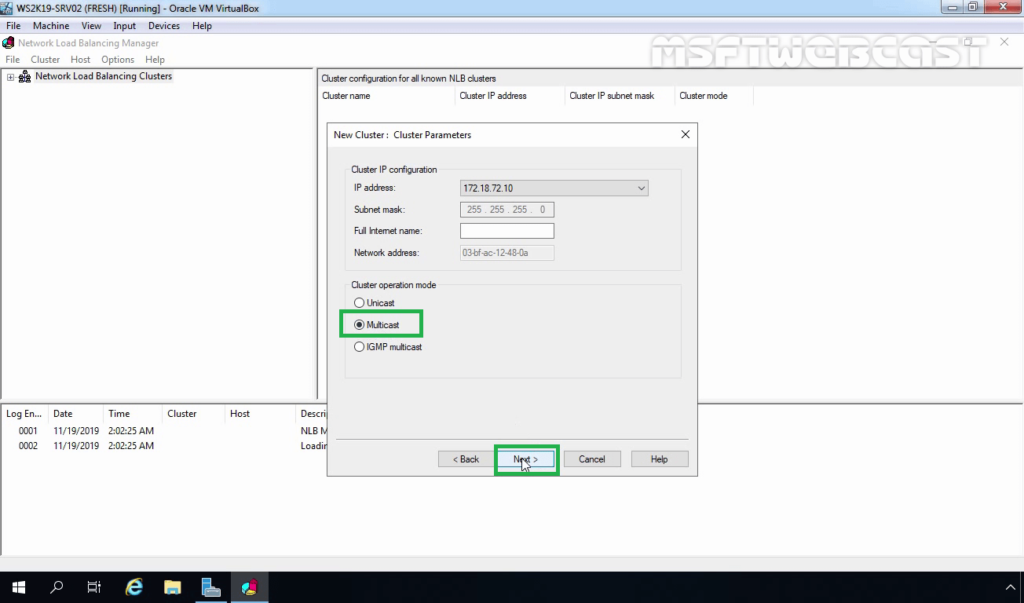The width and height of the screenshot is (1024, 603).
Task: Go to the next wizard page
Action: pos(526,459)
